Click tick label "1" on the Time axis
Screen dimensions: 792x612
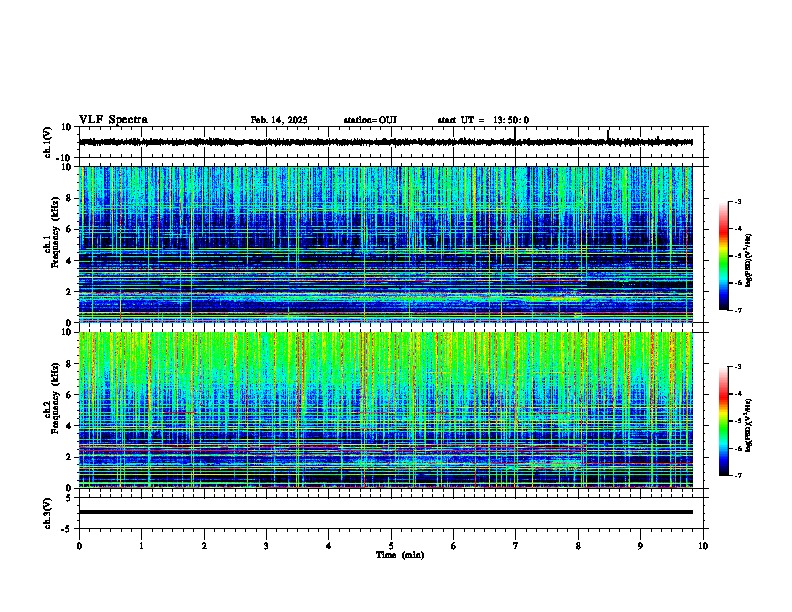click(x=141, y=546)
